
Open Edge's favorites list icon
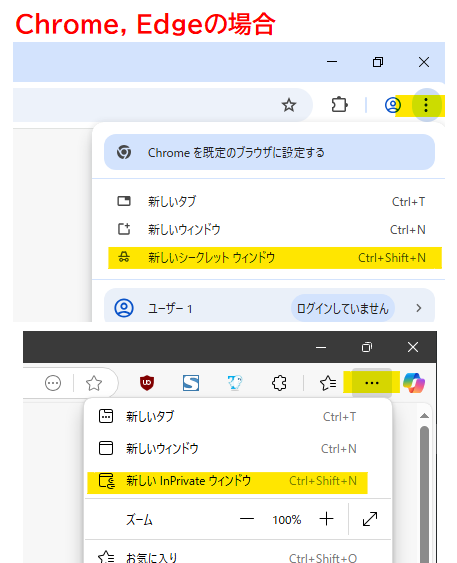[x=328, y=383]
